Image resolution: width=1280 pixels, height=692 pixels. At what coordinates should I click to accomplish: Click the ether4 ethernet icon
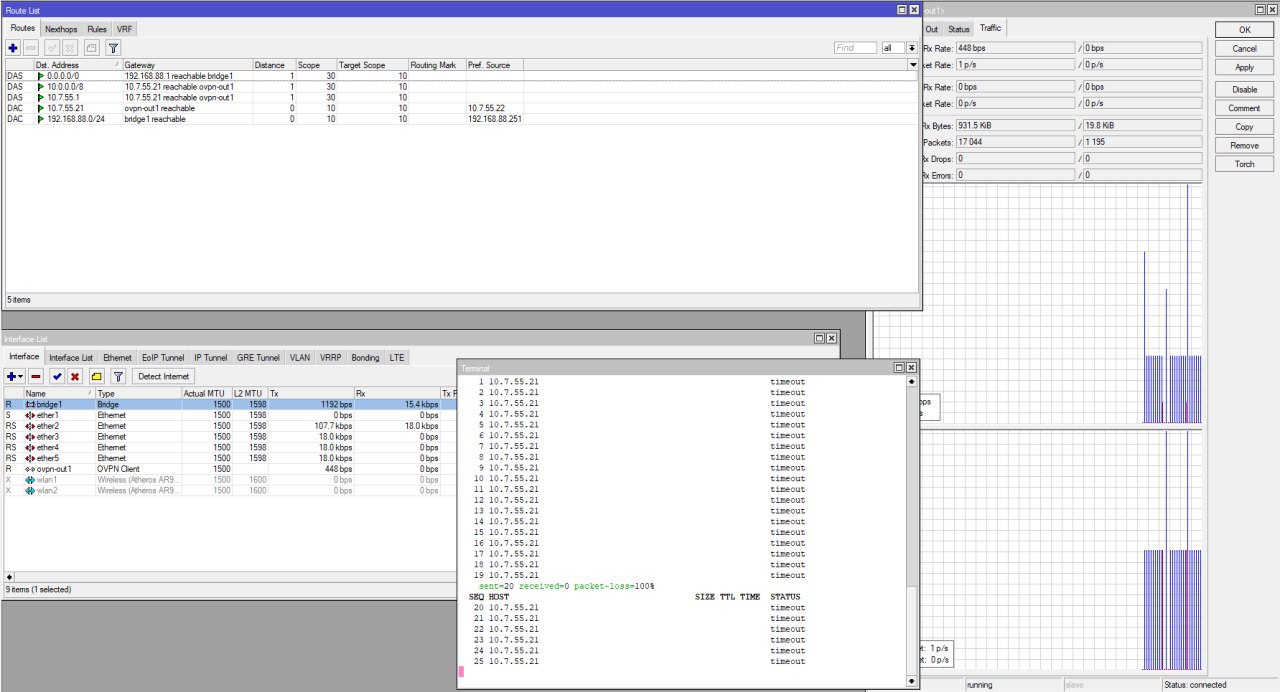[x=30, y=447]
